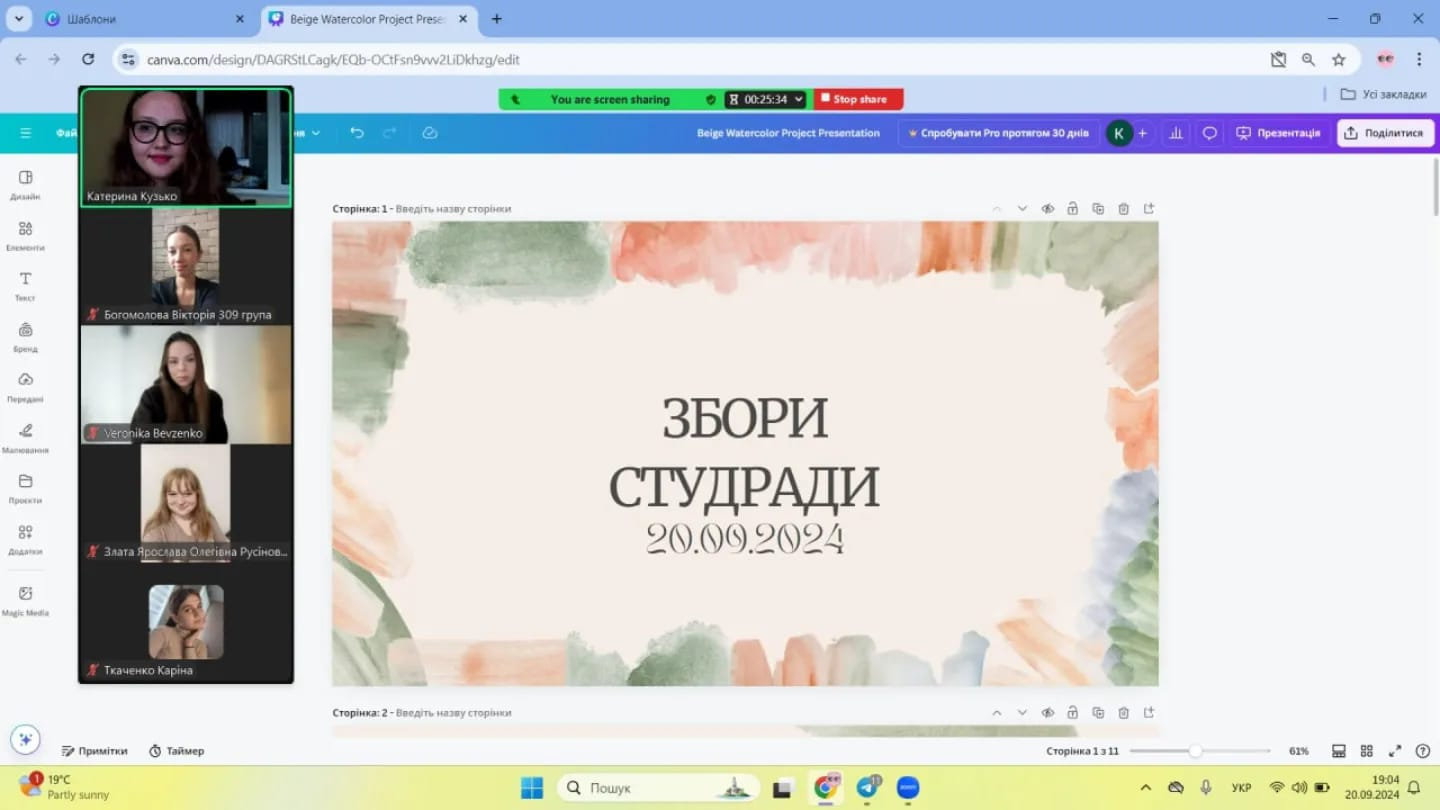Open a new browser tab
Viewport: 1440px width, 810px height.
click(x=497, y=19)
